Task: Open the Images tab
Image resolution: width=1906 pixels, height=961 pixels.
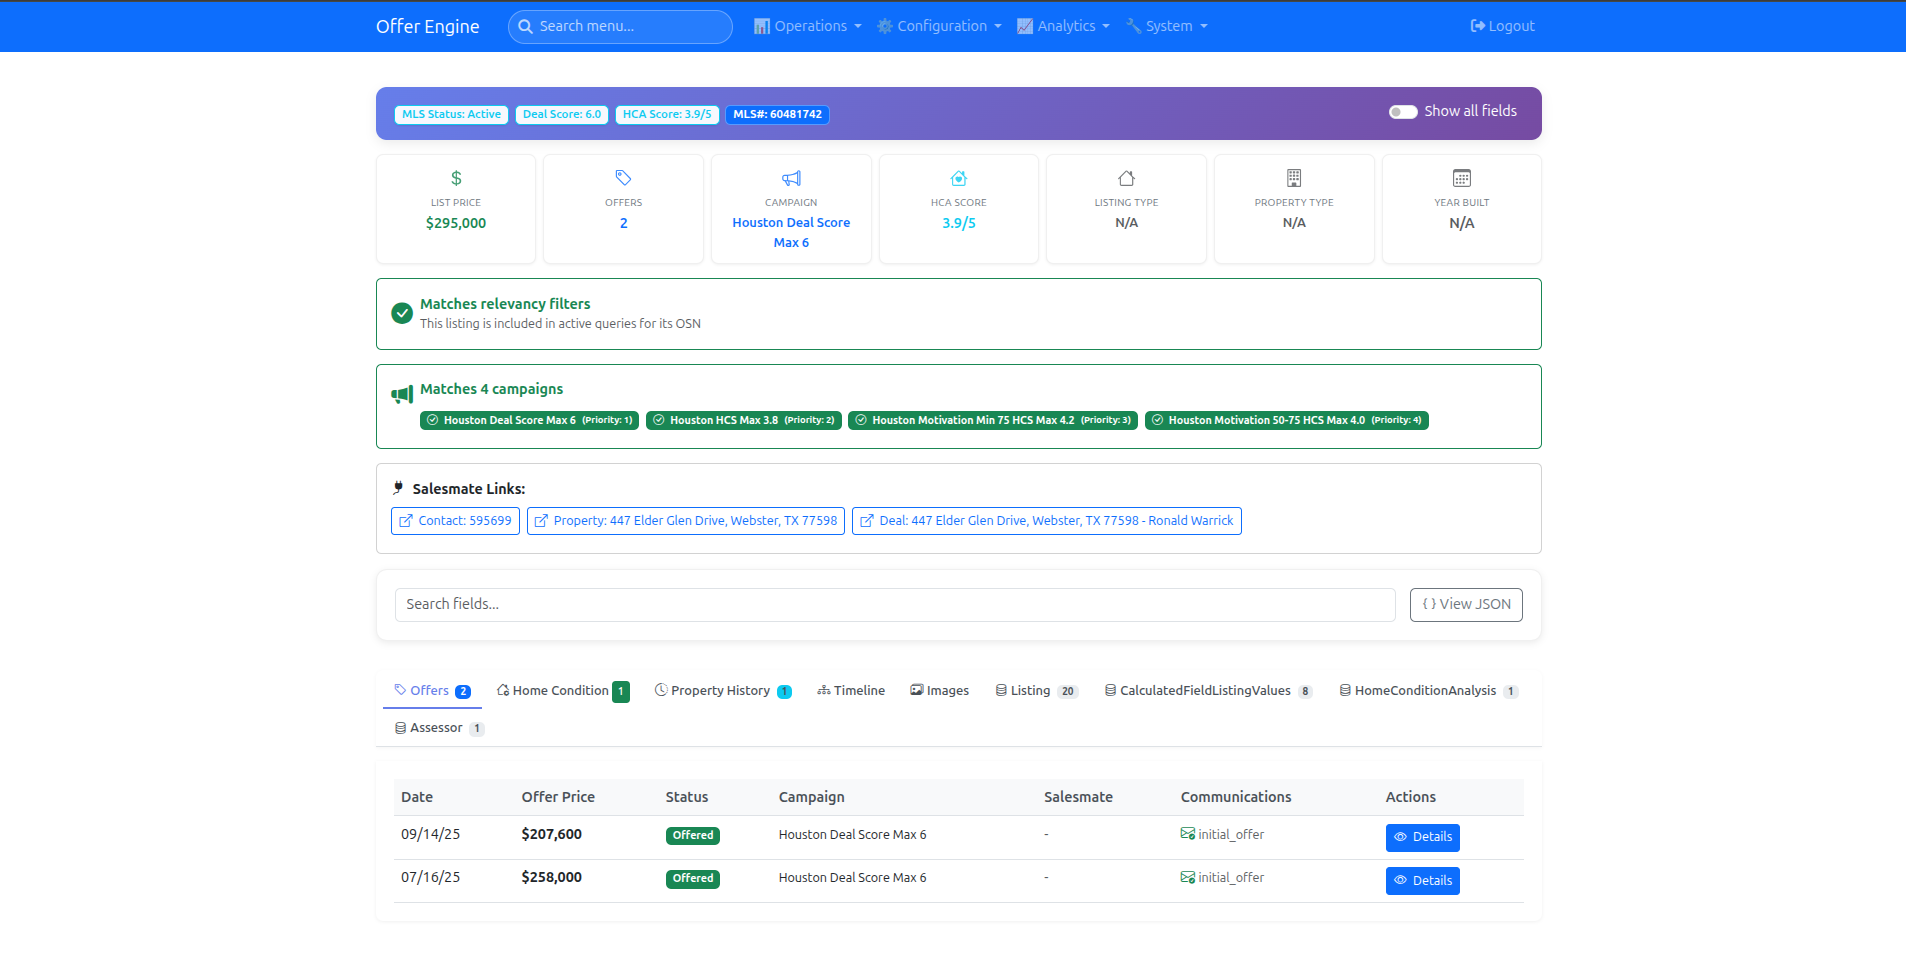Action: click(938, 690)
